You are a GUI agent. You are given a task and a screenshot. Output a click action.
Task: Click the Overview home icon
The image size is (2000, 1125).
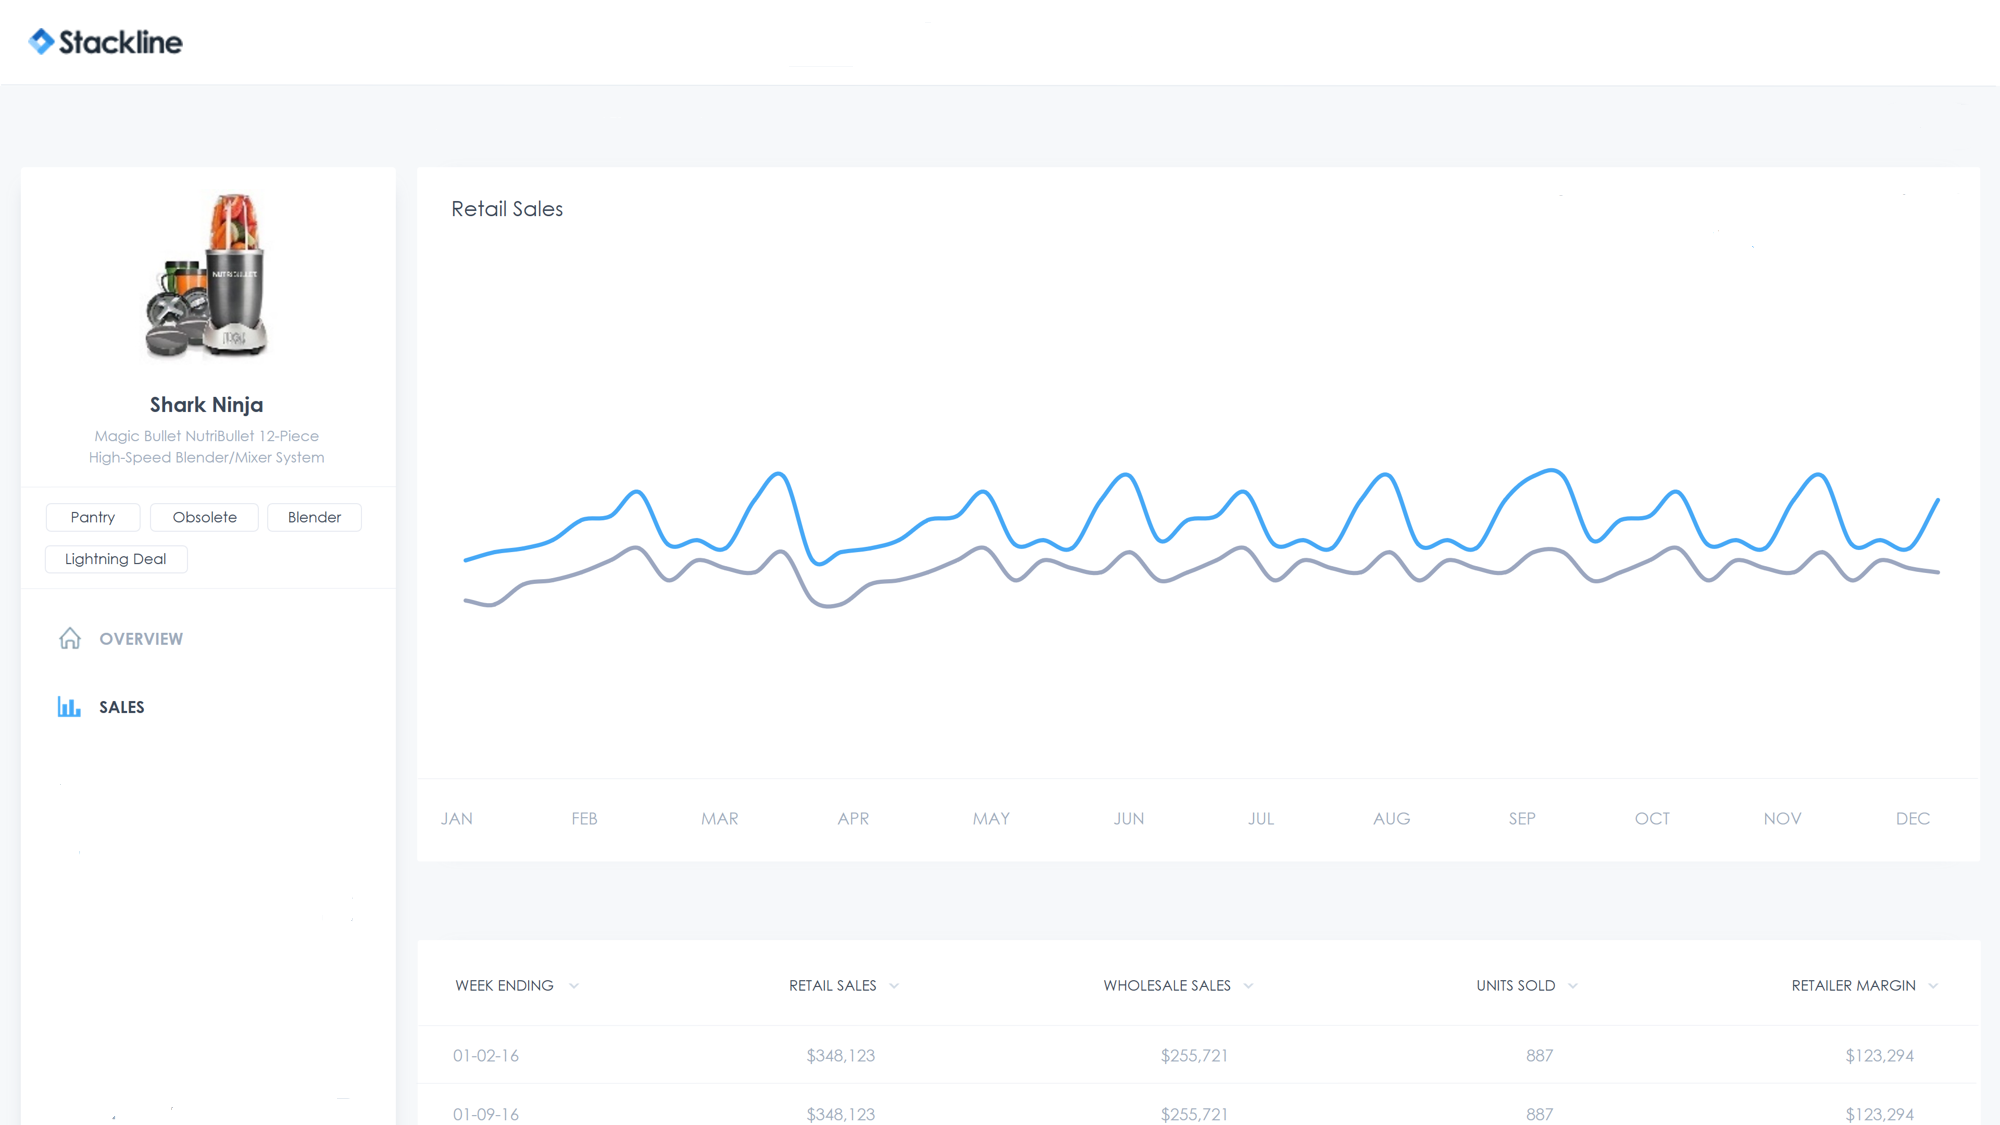(70, 639)
